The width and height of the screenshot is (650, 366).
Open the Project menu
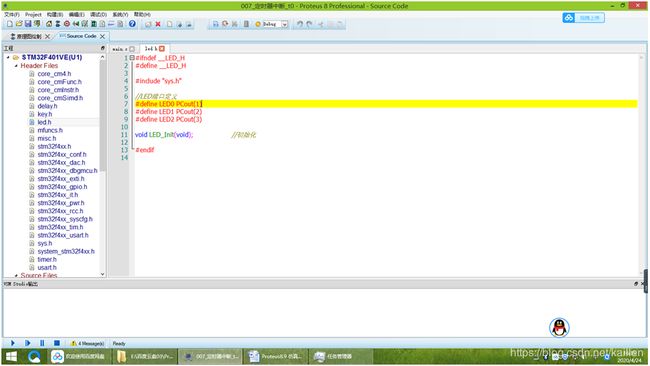pyautogui.click(x=33, y=15)
